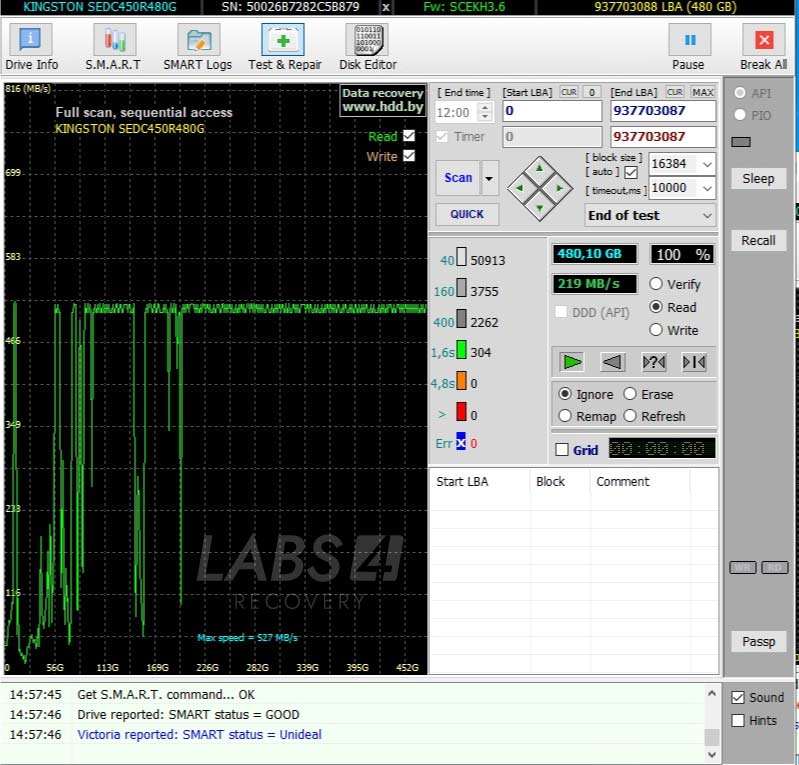Click the Break All button
This screenshot has width=799, height=765.
tap(763, 47)
